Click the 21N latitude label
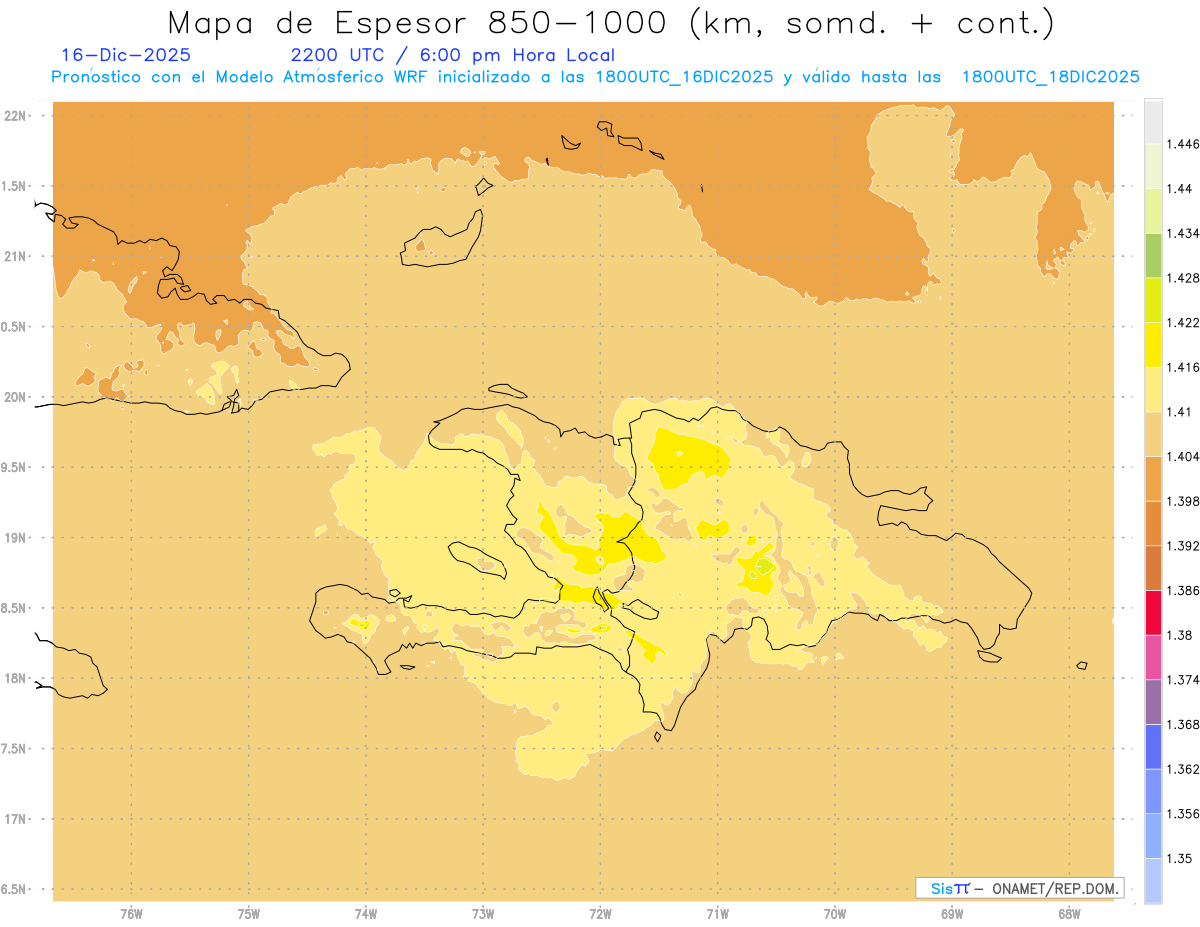 [x=14, y=256]
